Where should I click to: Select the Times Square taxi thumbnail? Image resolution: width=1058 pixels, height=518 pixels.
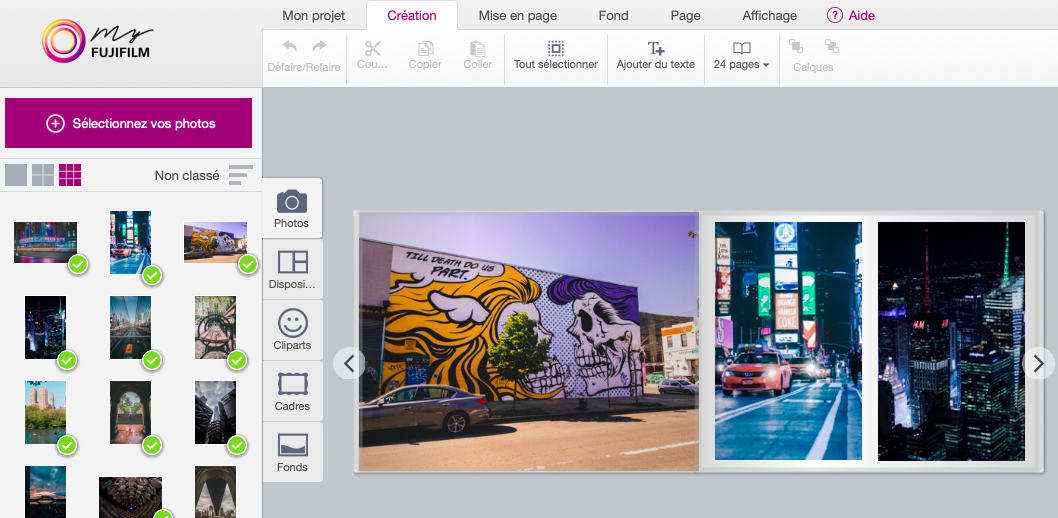[130, 242]
